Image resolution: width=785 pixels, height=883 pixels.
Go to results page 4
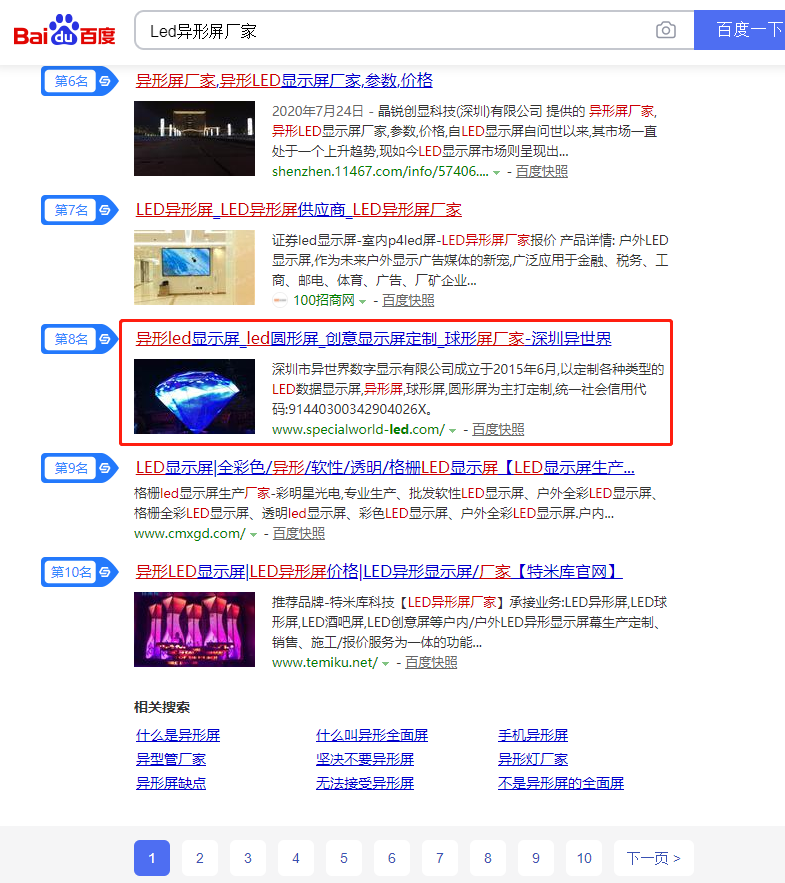tap(296, 858)
